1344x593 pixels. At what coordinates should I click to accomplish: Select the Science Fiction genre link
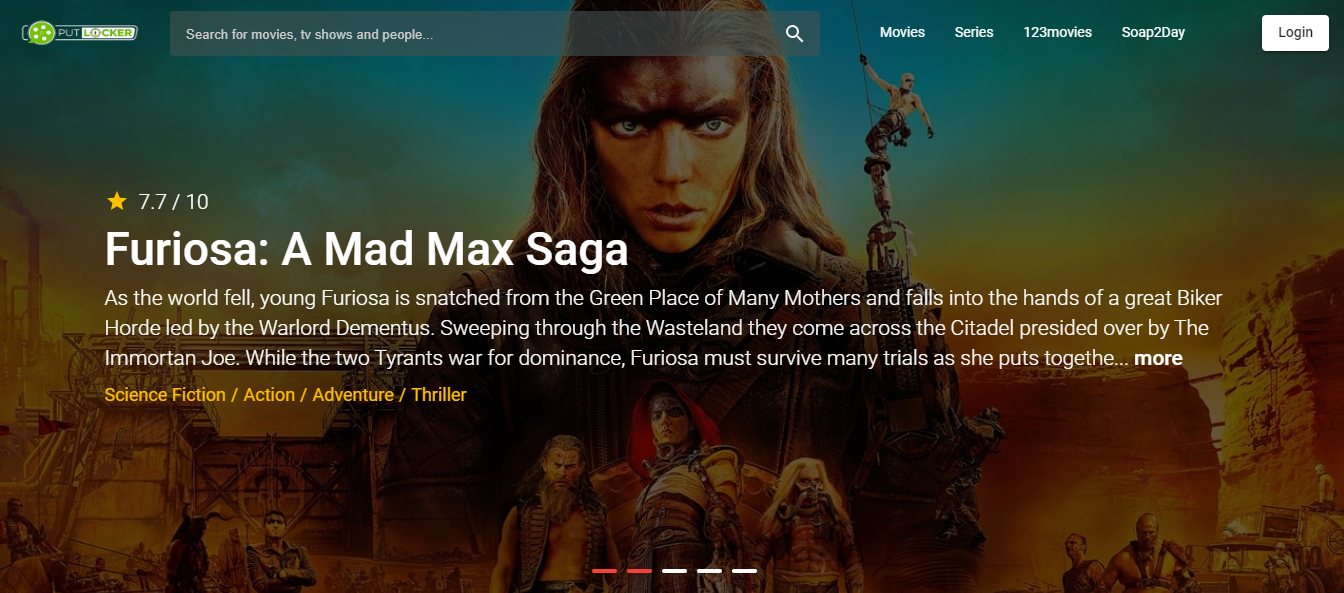point(165,395)
